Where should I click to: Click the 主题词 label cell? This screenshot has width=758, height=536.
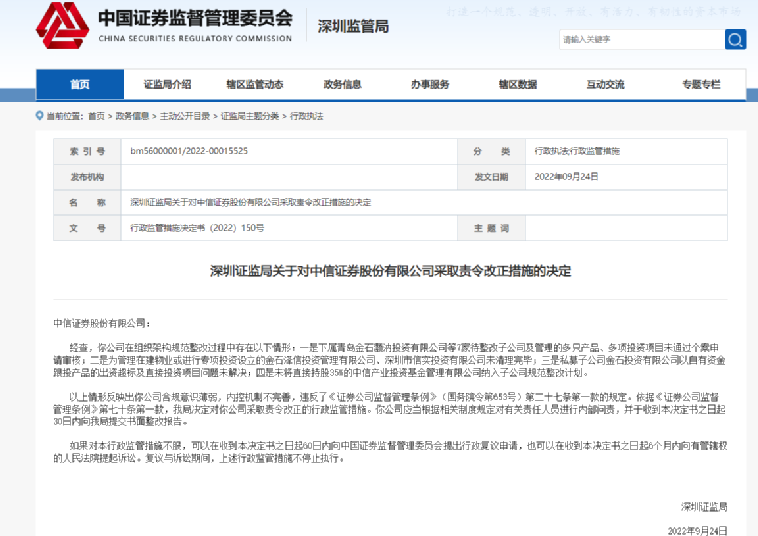(x=491, y=228)
